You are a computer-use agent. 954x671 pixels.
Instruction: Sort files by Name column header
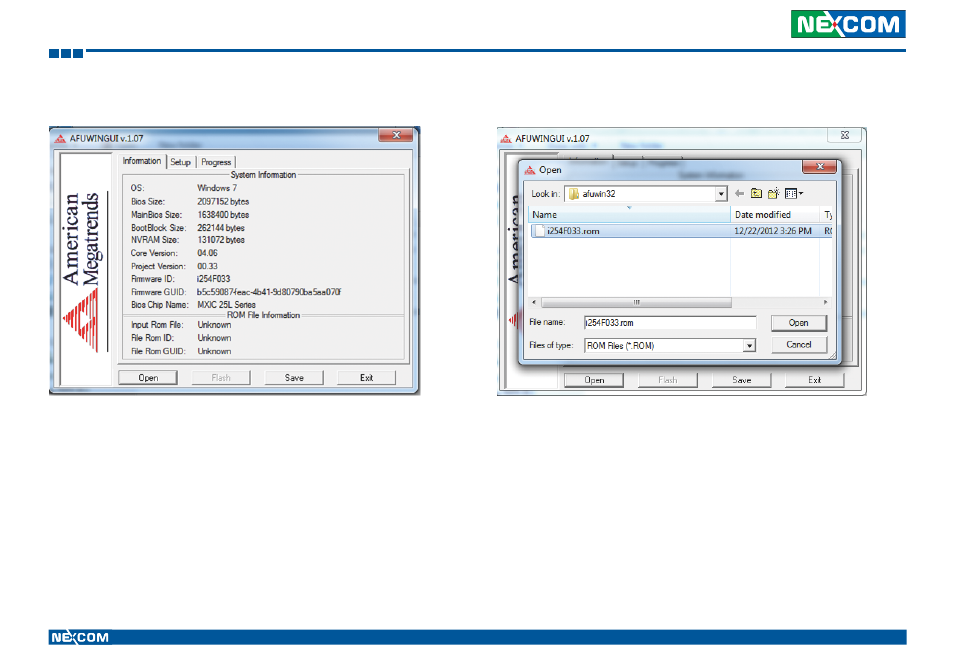[629, 215]
